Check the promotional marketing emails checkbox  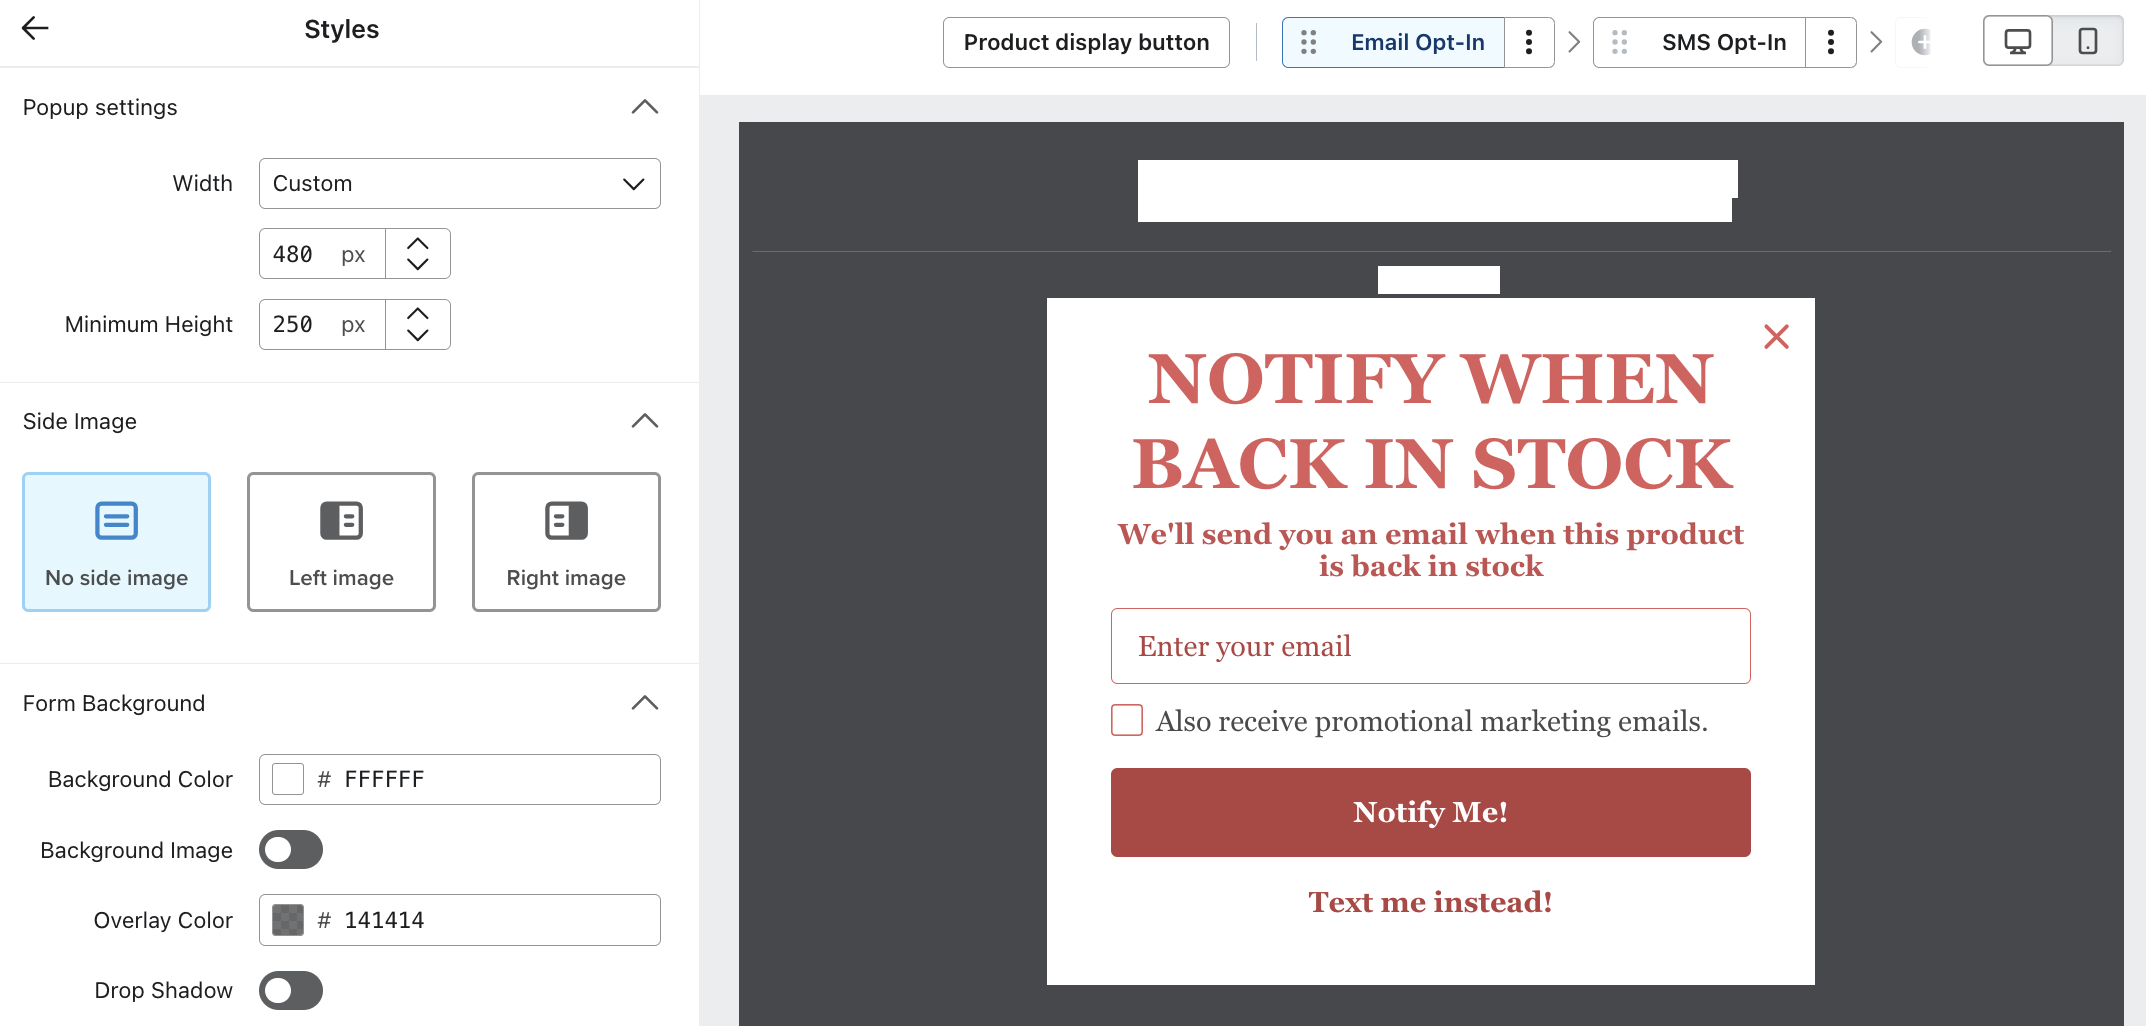click(1127, 719)
